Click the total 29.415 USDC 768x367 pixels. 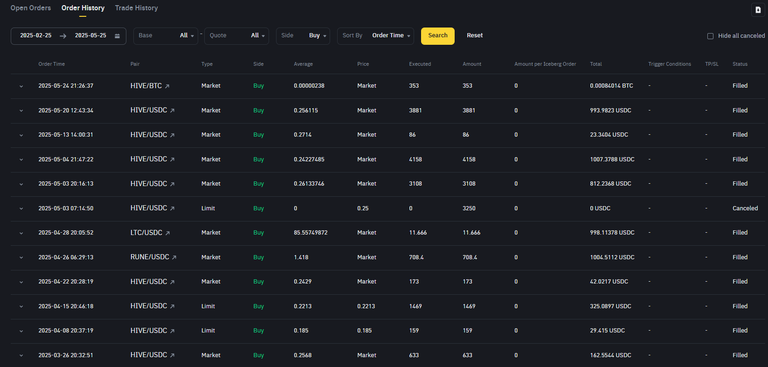606,331
